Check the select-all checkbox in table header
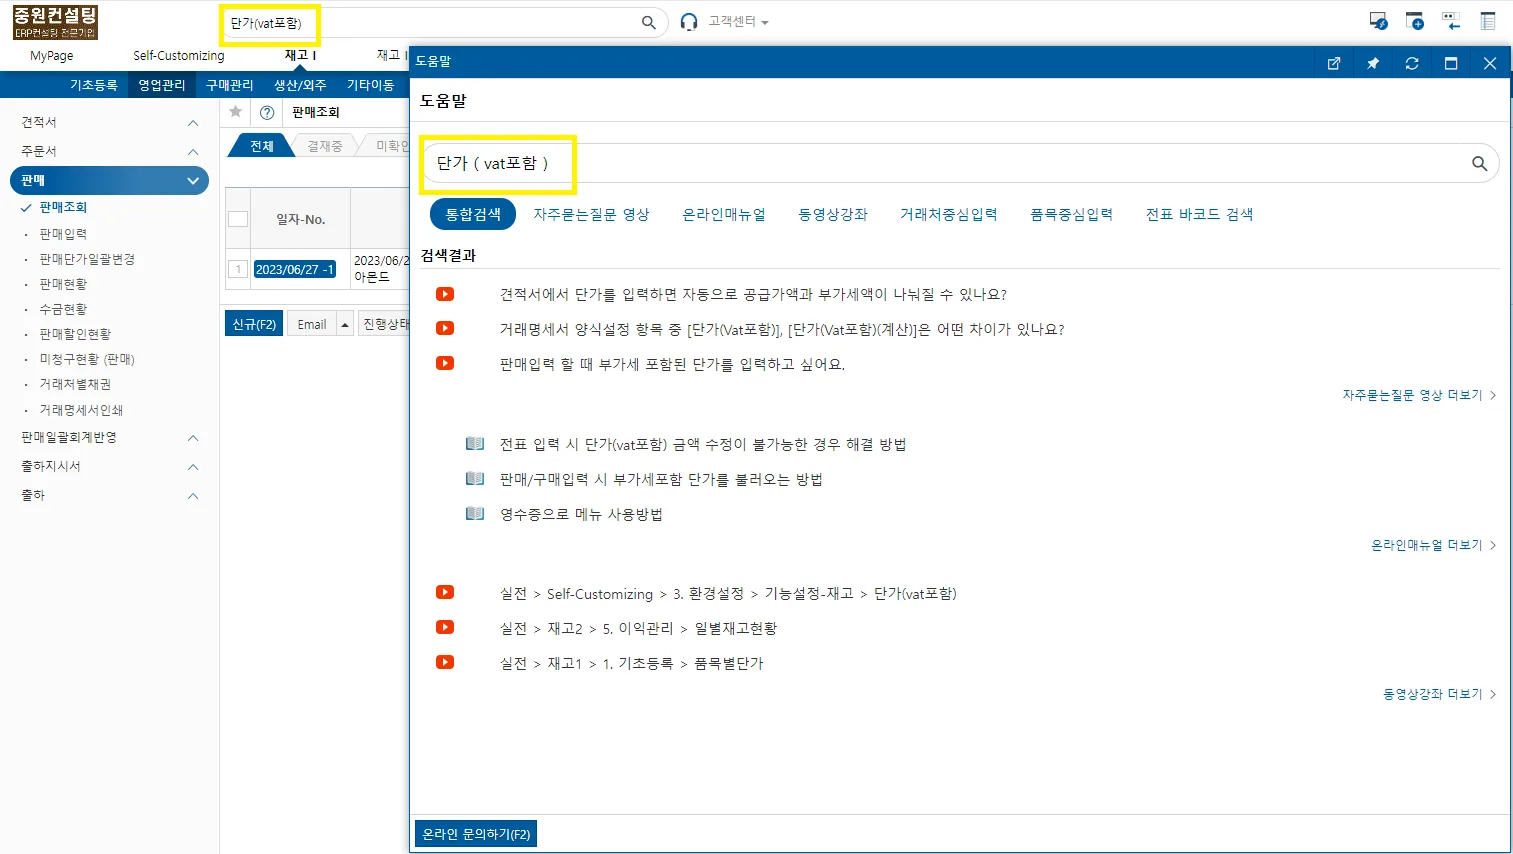The image size is (1513, 854). [238, 219]
